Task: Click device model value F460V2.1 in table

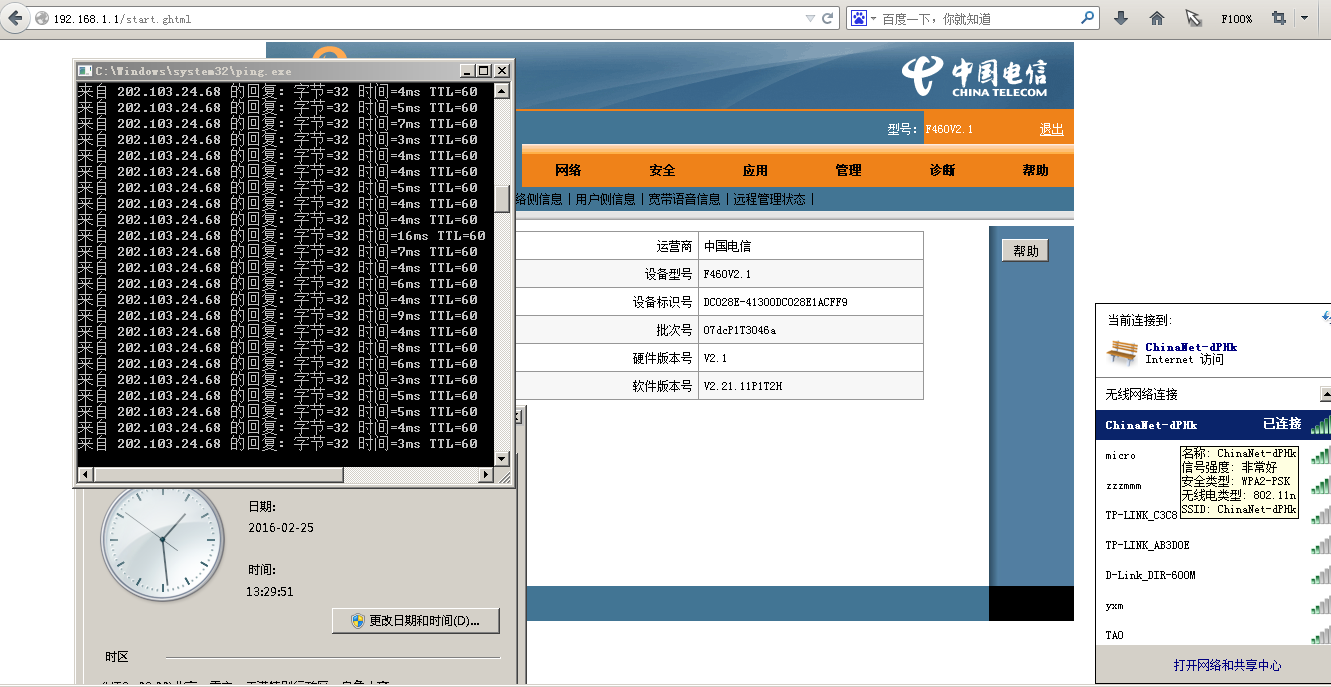Action: pyautogui.click(x=727, y=274)
